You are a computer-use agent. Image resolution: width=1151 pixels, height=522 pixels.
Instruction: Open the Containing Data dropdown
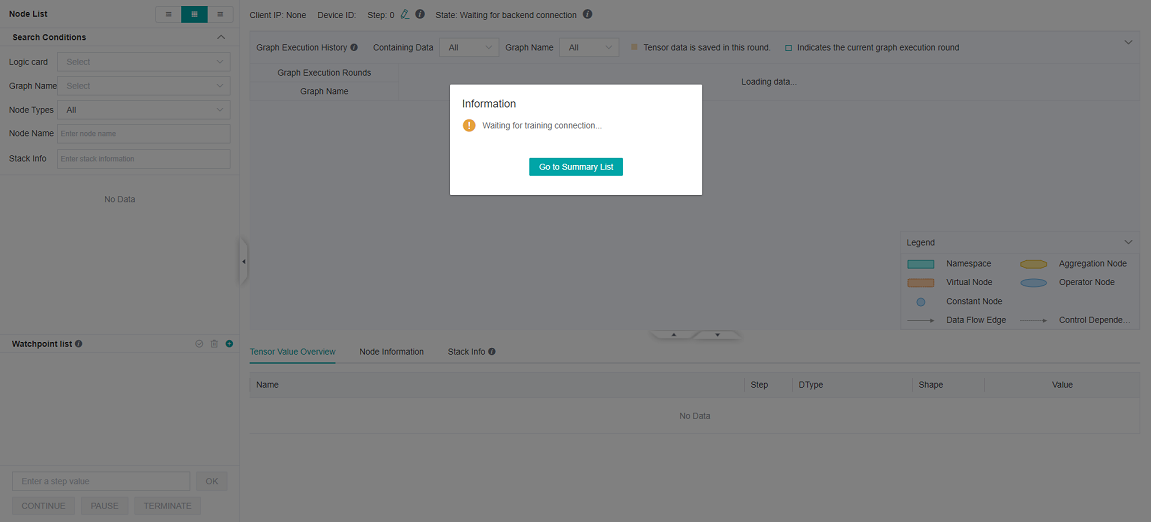[468, 47]
